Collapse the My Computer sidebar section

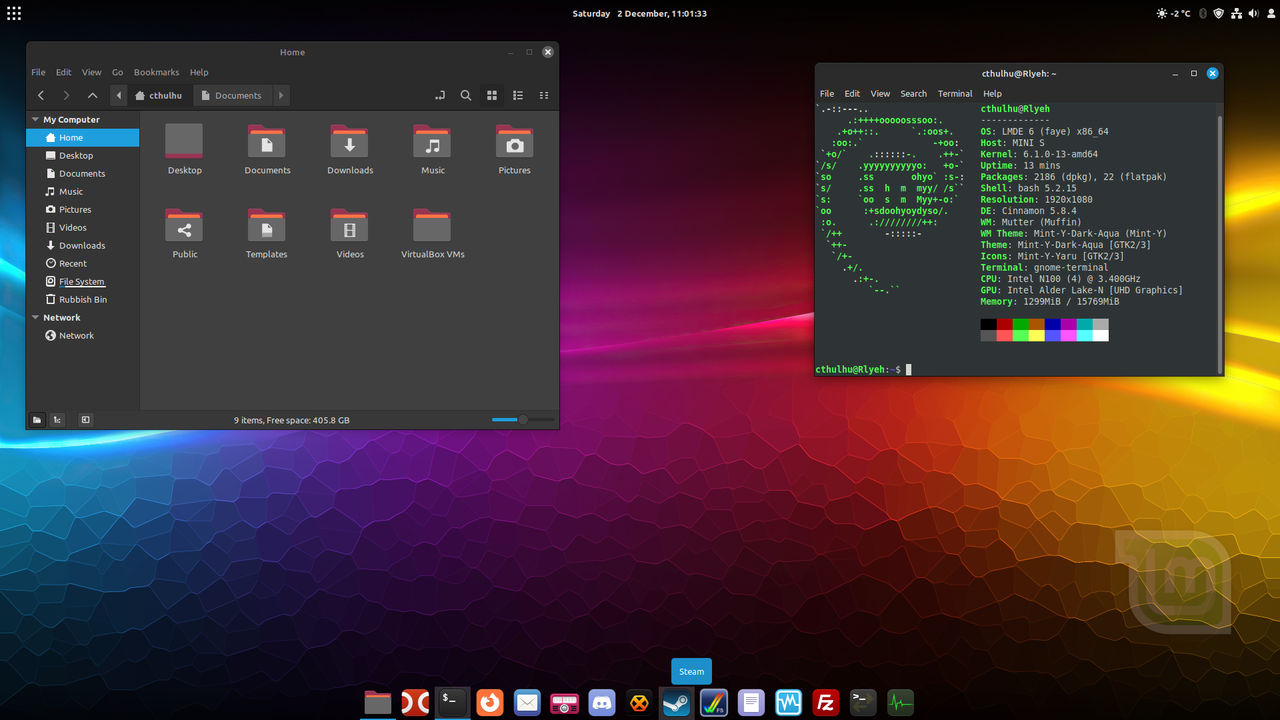[35, 120]
